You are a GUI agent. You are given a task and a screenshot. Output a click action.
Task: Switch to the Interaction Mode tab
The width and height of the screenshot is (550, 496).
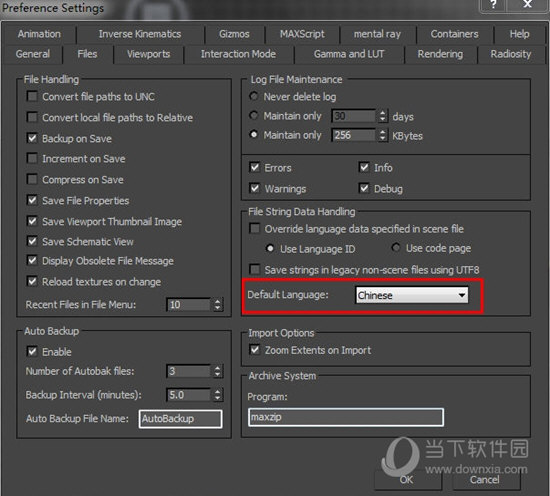point(238,54)
